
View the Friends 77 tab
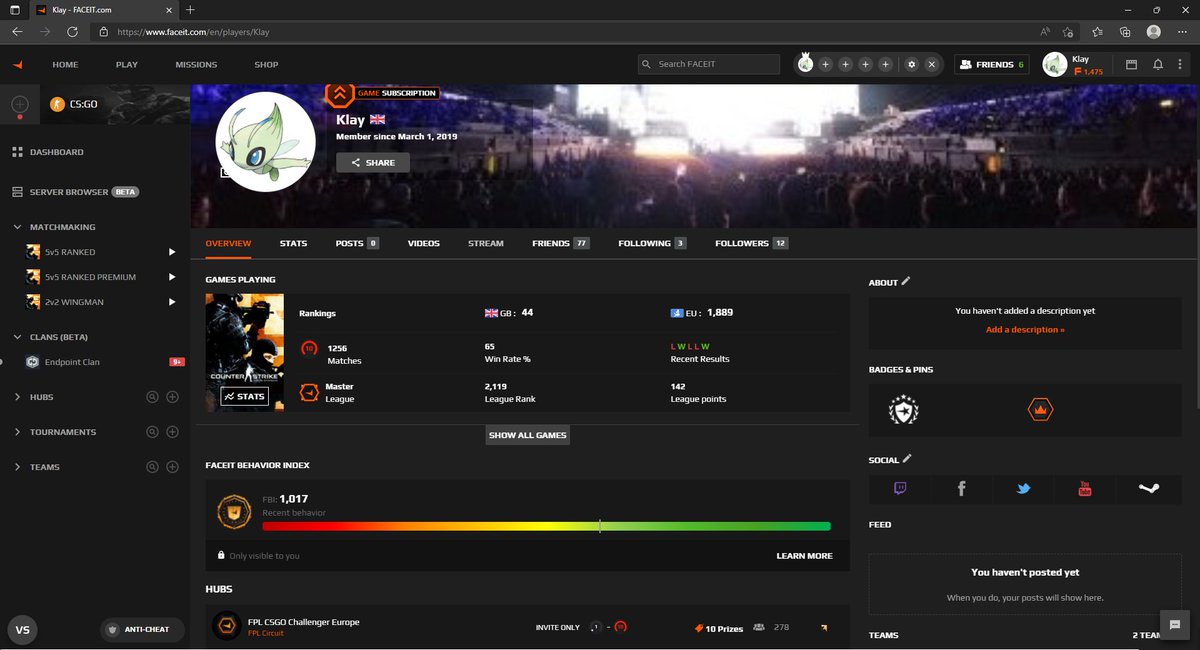pos(561,243)
